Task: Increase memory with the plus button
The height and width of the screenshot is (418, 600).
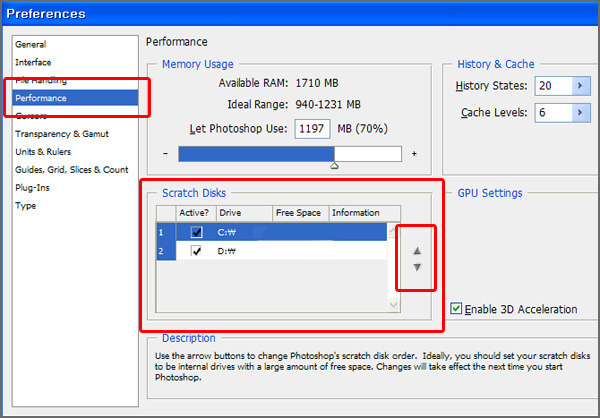Action: [414, 153]
